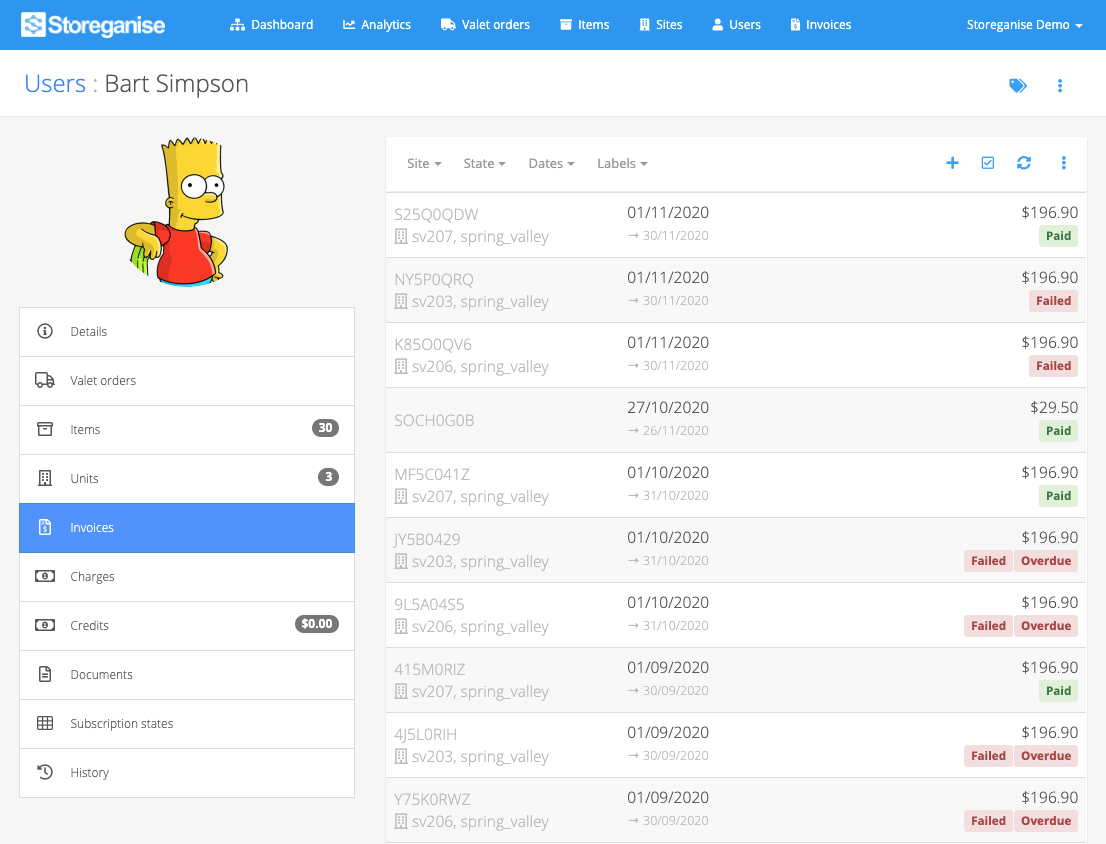The width and height of the screenshot is (1106, 844).
Task: Click the Paid label on invoice 415M0RIZ
Action: 1058,691
